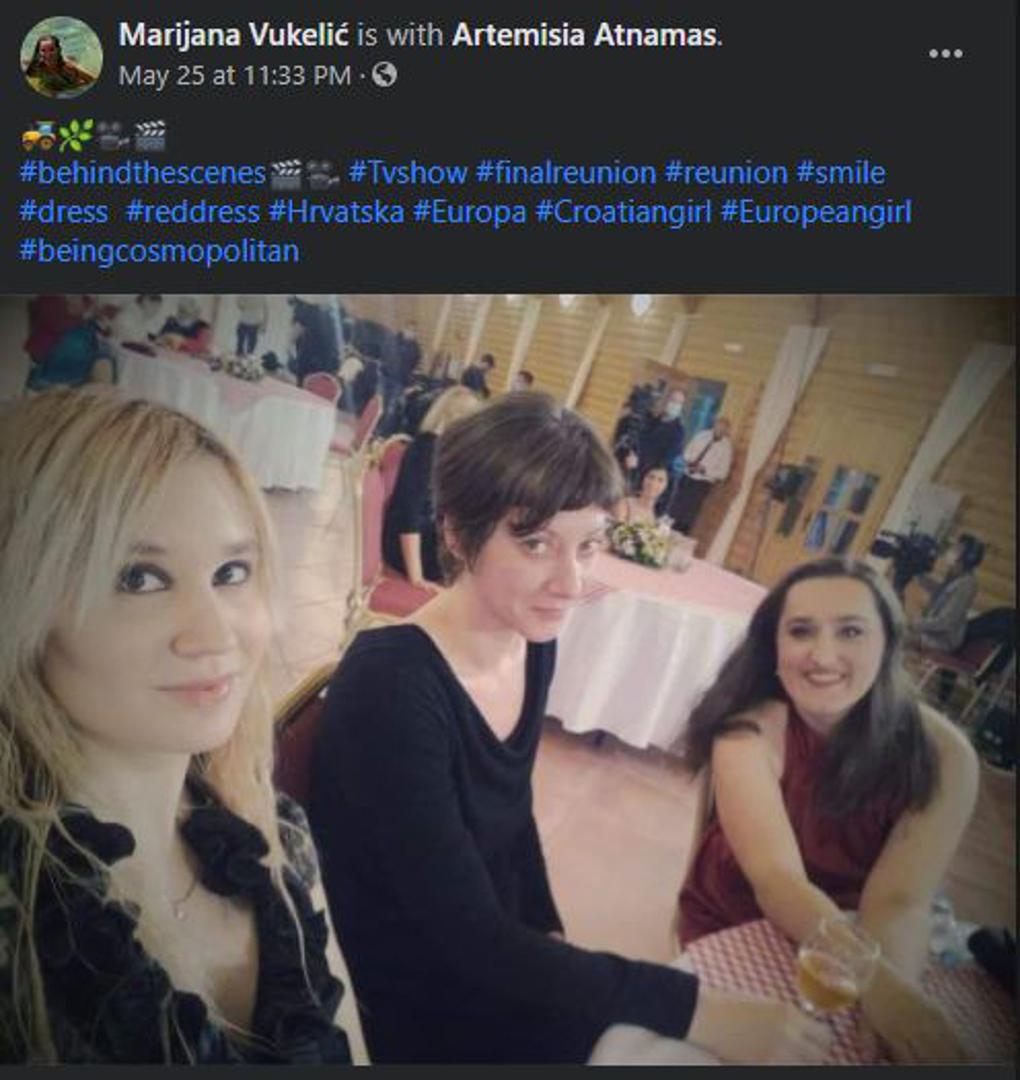The width and height of the screenshot is (1020, 1080).
Task: Open Marijana Vukelić's profile name link
Action: click(233, 34)
